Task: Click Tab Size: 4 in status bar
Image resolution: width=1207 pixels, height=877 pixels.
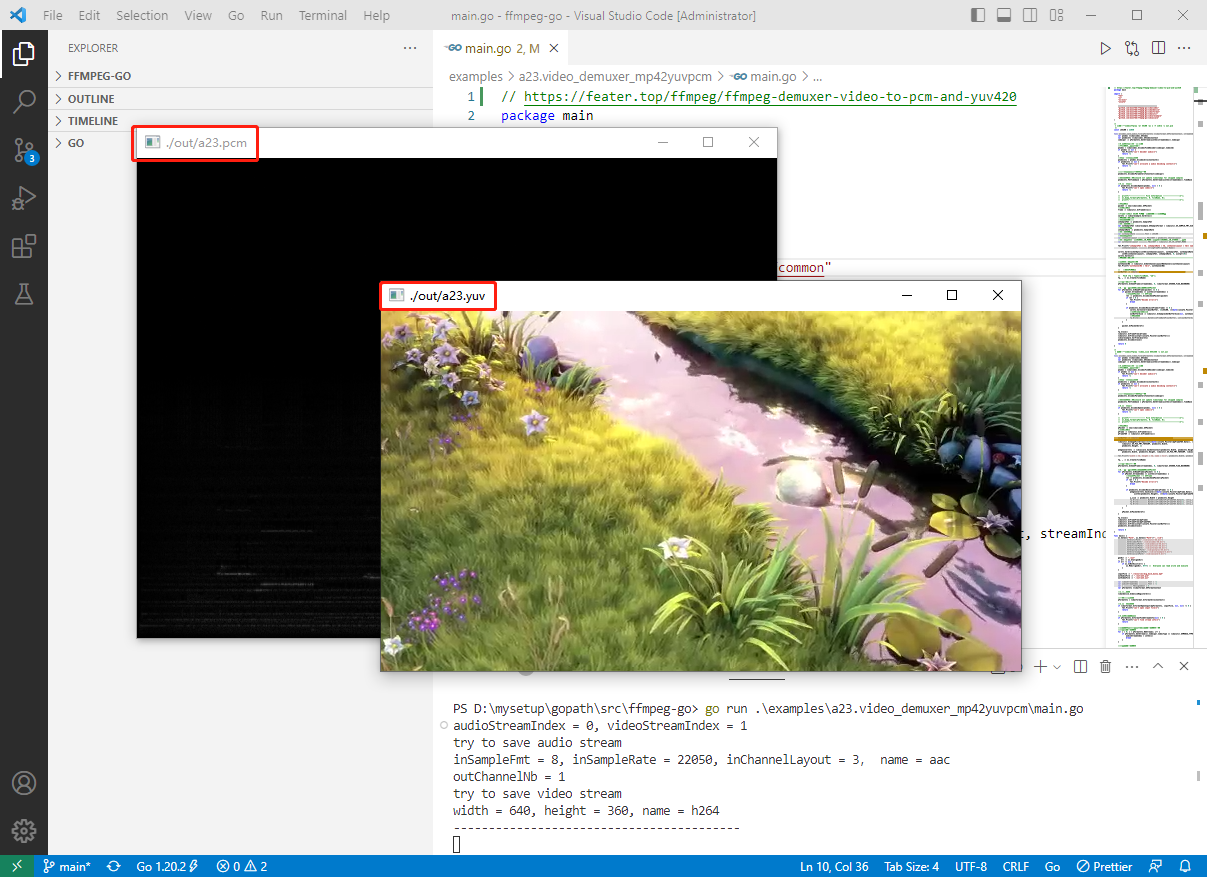Action: [911, 866]
